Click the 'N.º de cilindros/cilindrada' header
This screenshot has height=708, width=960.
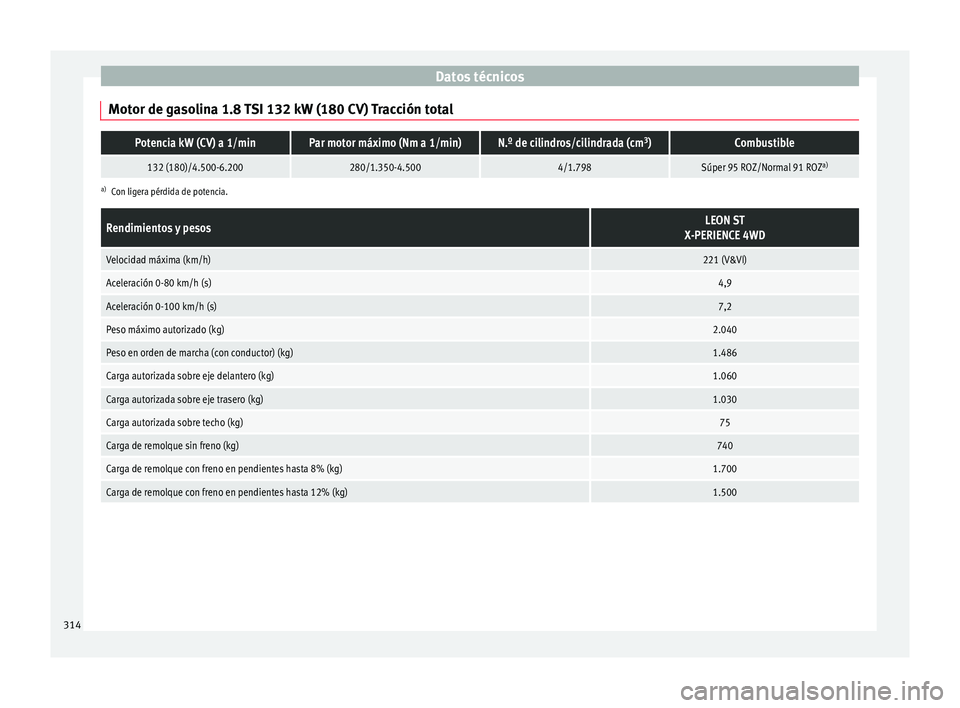click(x=574, y=143)
